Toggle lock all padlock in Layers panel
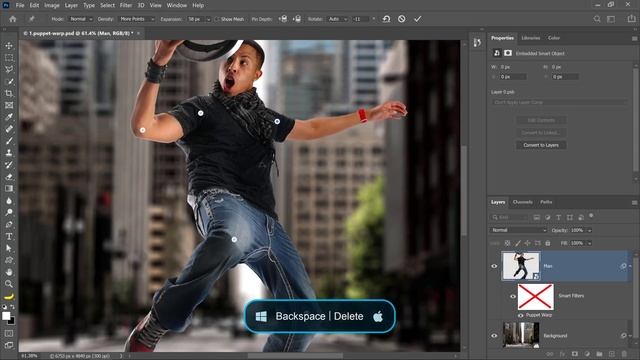The image size is (640, 360). pyautogui.click(x=548, y=243)
